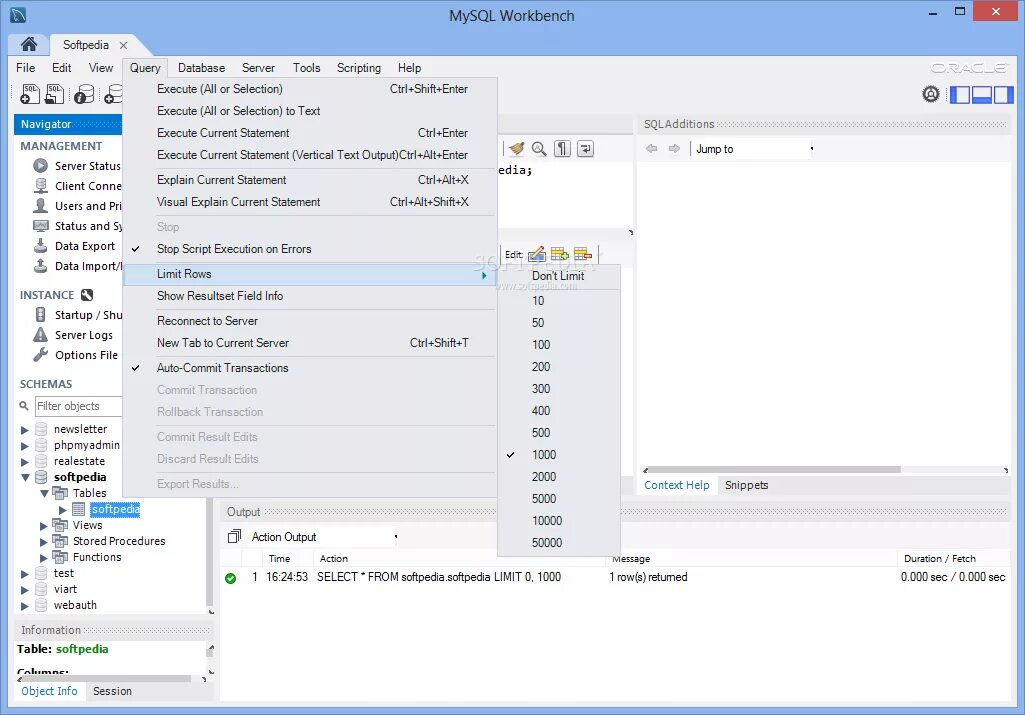Open find magnifier in SQL editor toolbar
Viewport: 1025px width, 715px height.
[539, 149]
